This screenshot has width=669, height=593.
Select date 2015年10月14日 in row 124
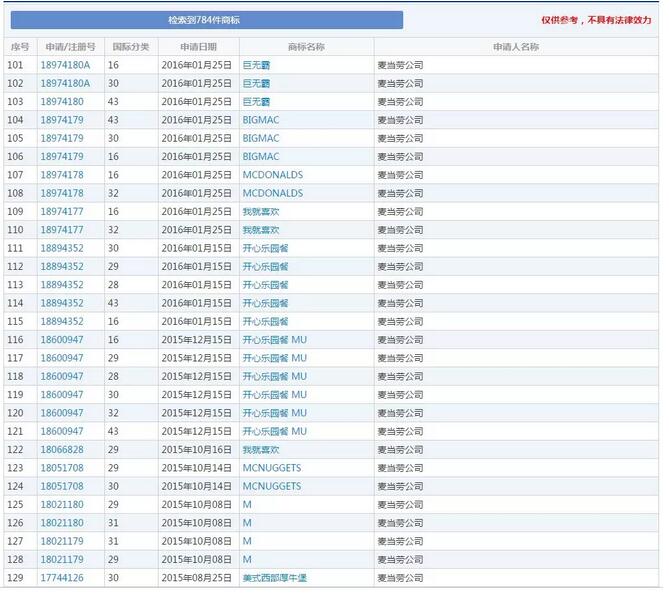coord(197,486)
